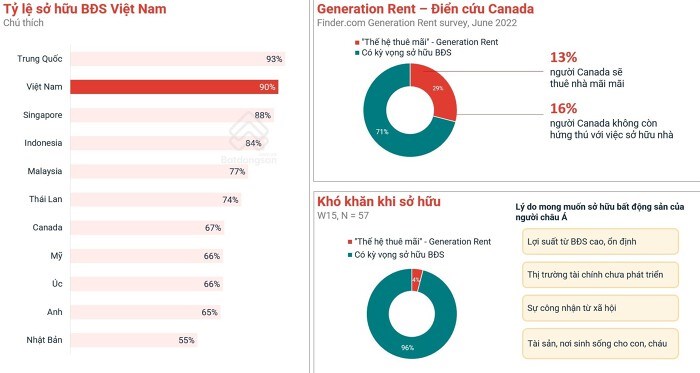700x373 pixels.
Task: Click the 'Generation Rent – Điển cứu Canada' heading
Action: pyautogui.click(x=425, y=8)
